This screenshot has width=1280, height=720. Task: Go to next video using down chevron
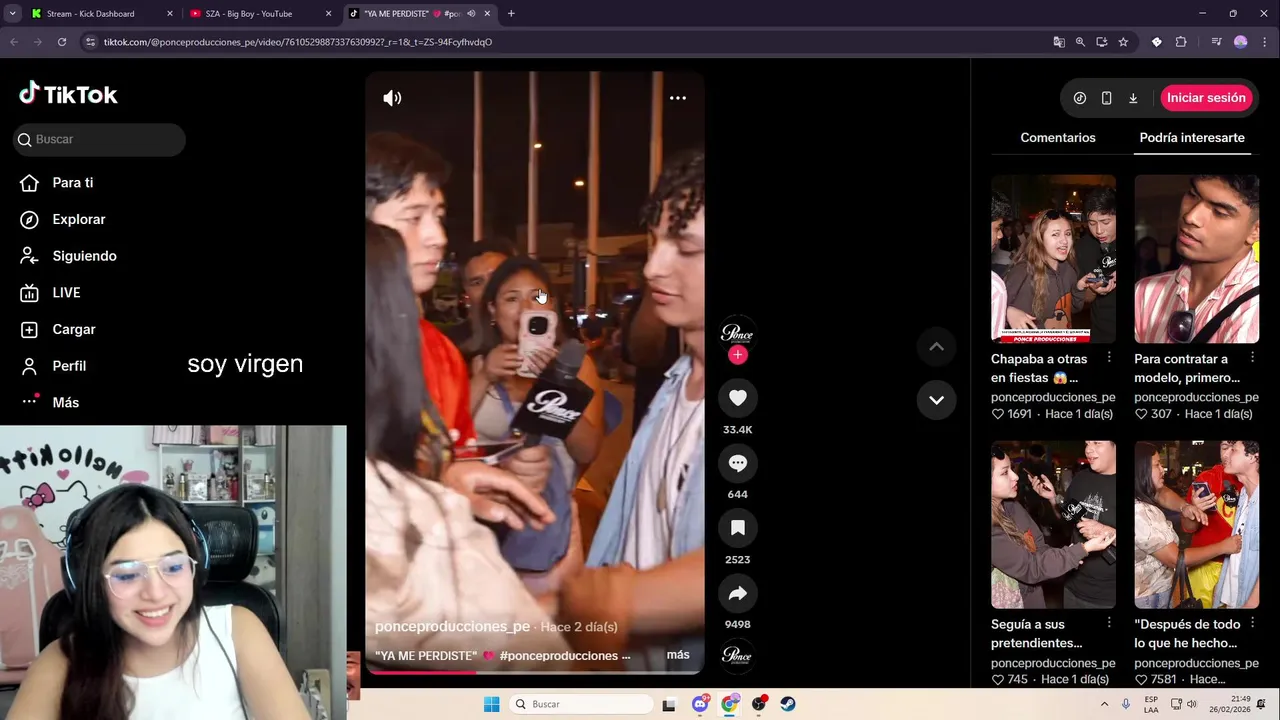[x=936, y=400]
